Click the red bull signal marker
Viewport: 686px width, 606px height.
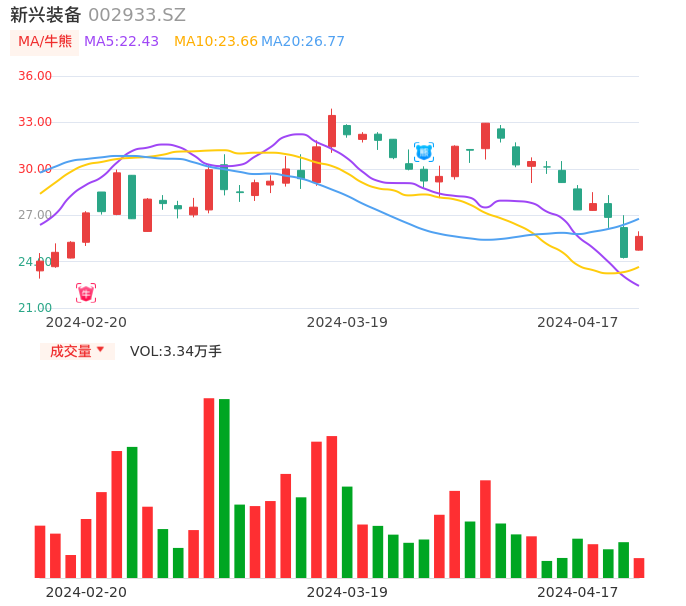86,293
